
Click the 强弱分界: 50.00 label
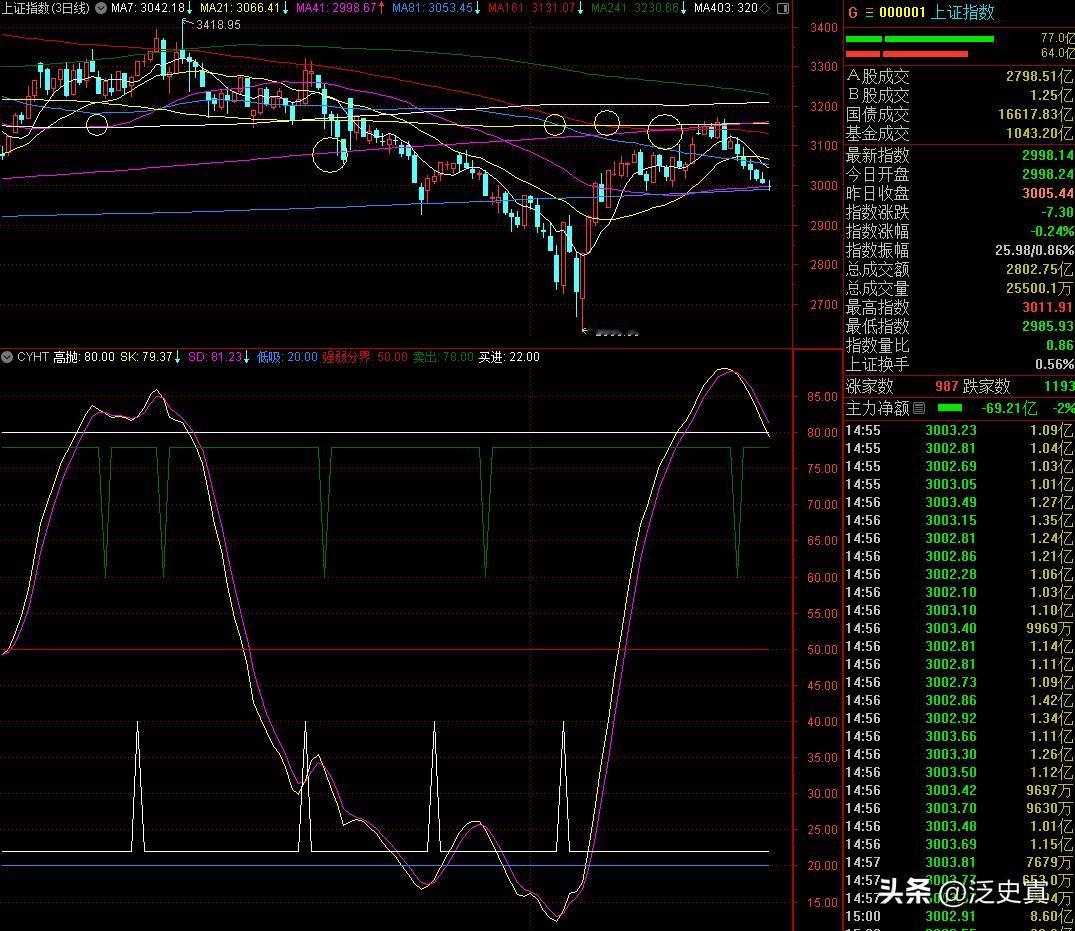365,357
